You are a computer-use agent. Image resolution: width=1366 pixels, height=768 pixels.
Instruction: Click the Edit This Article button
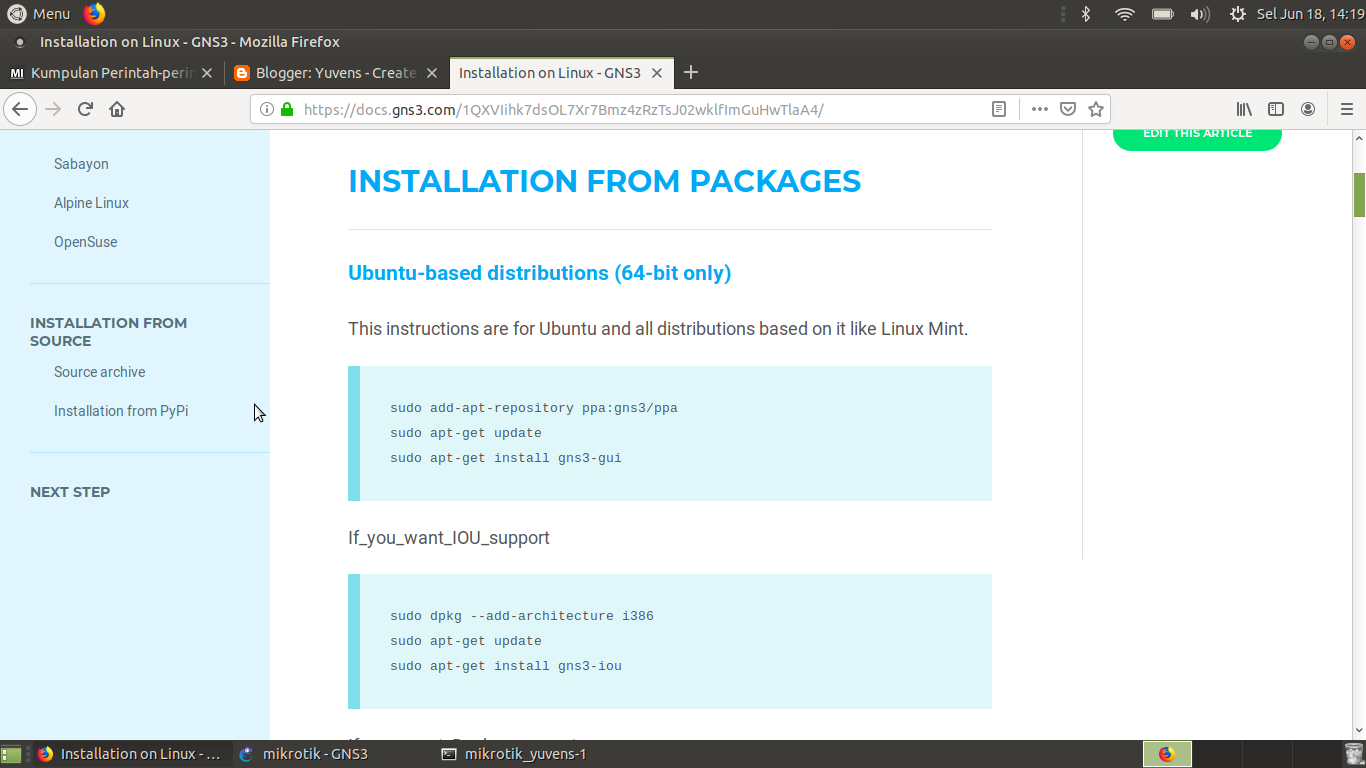[x=1197, y=135]
